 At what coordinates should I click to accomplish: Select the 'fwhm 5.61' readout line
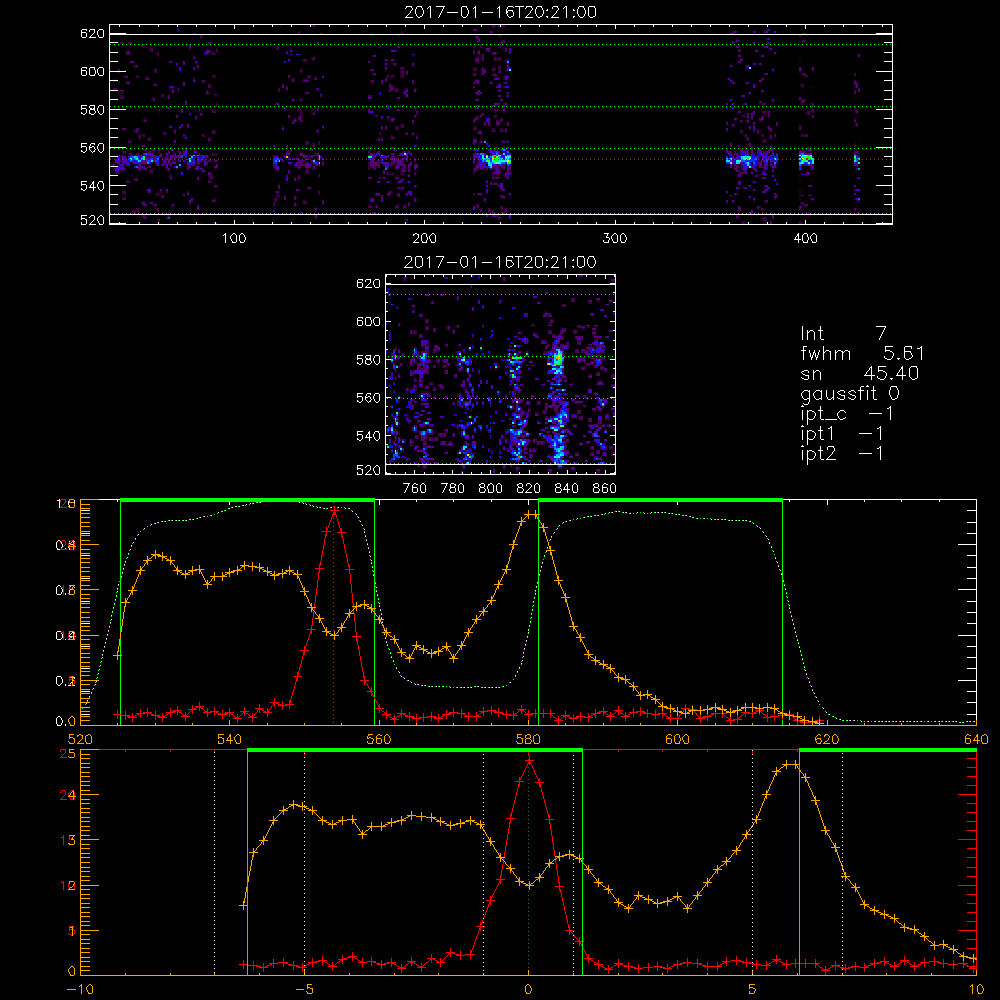coord(862,353)
